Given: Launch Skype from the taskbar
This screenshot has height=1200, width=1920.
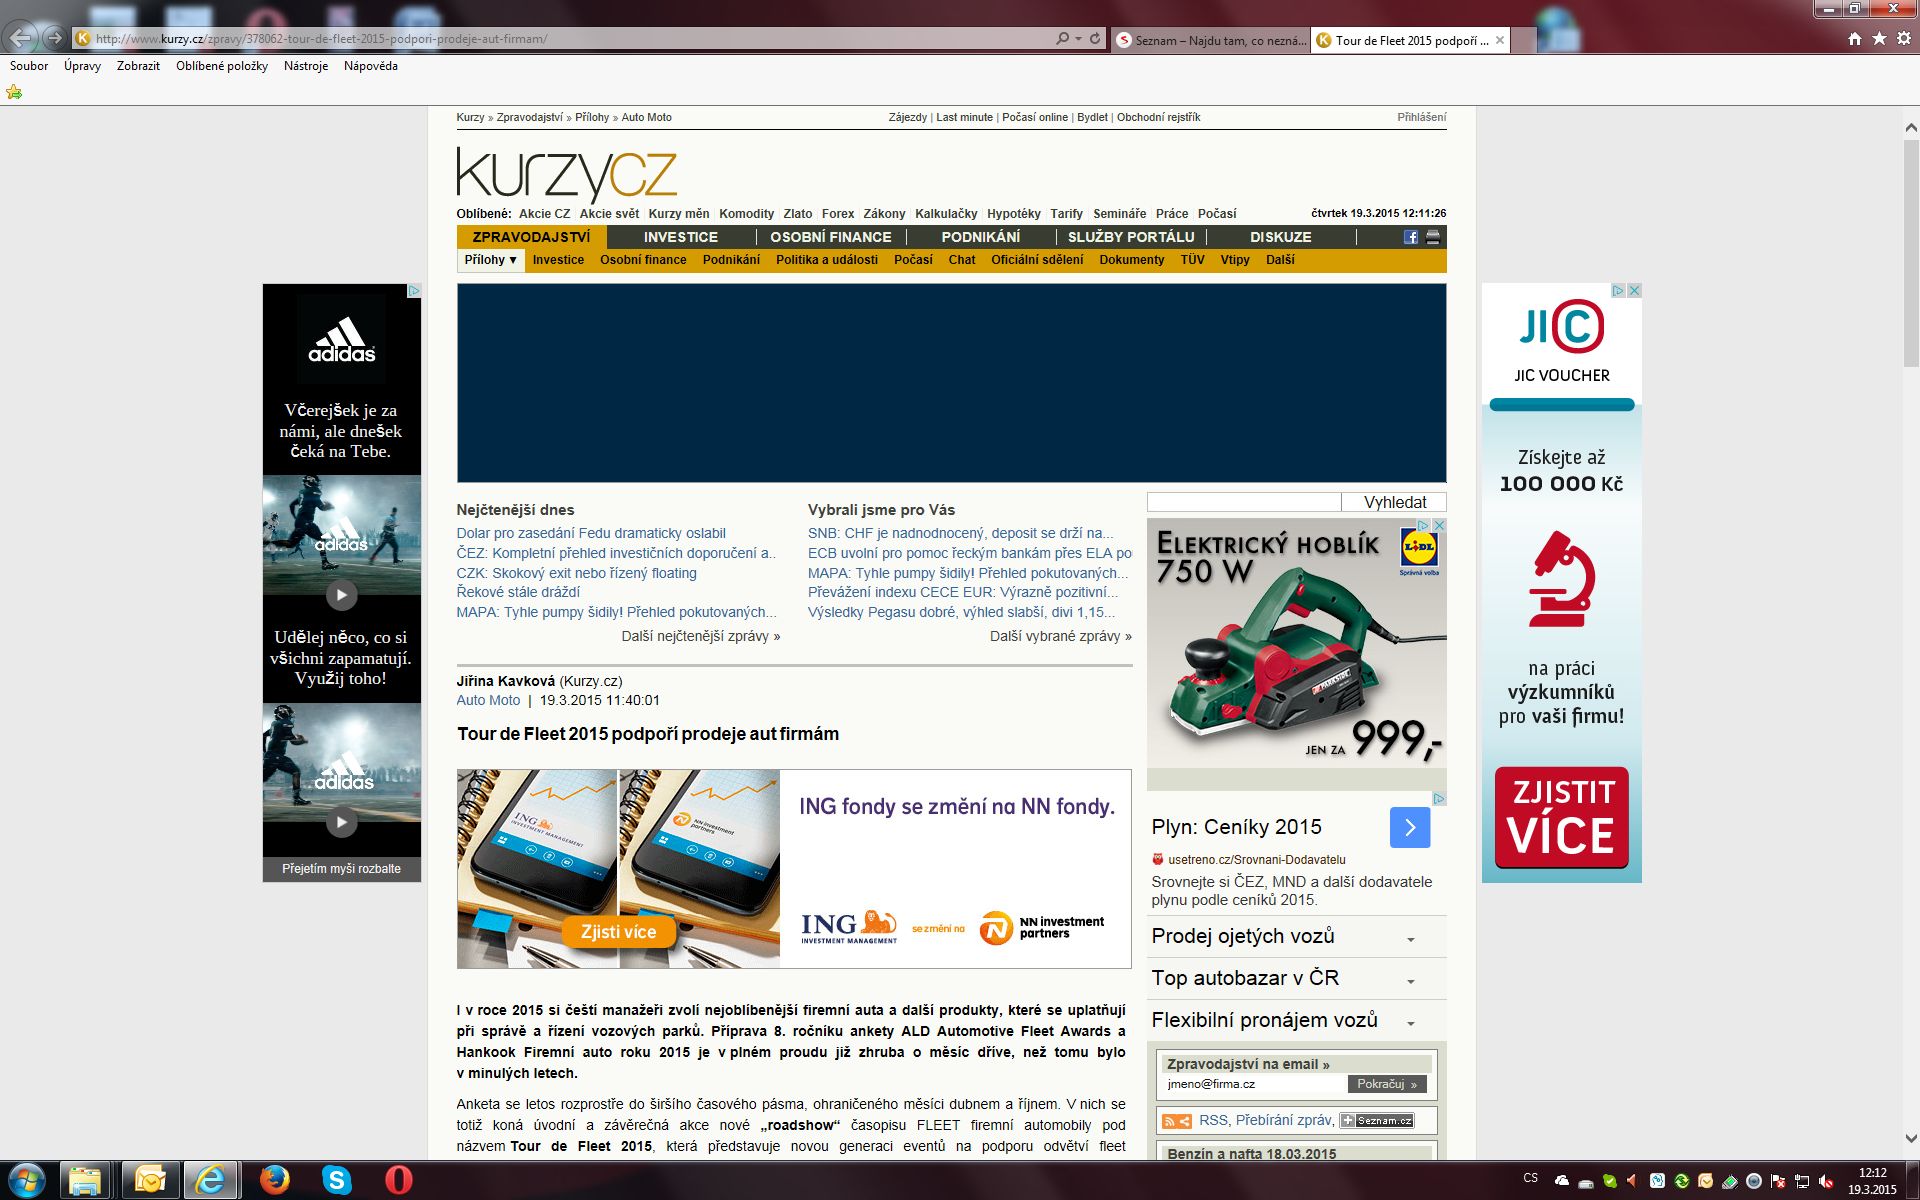Looking at the screenshot, I should click(x=337, y=1180).
